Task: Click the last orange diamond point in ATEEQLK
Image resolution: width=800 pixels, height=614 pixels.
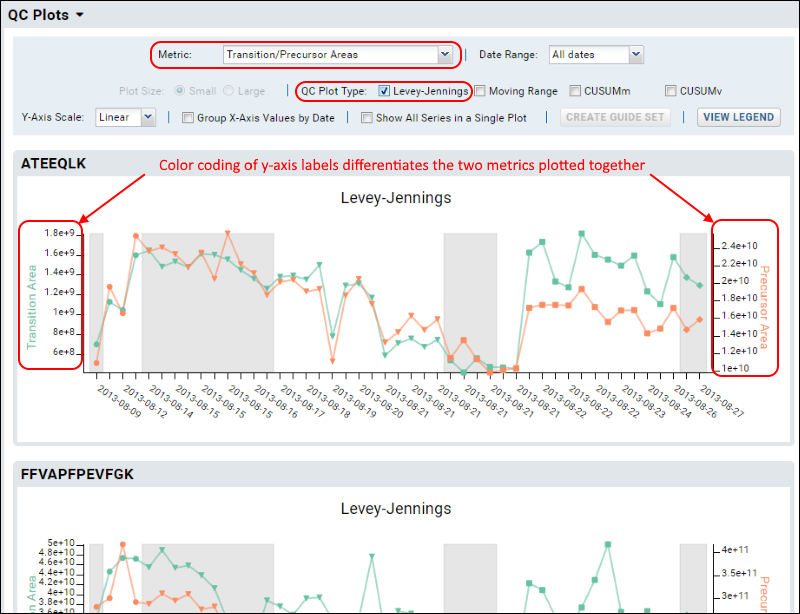Action: pos(699,320)
